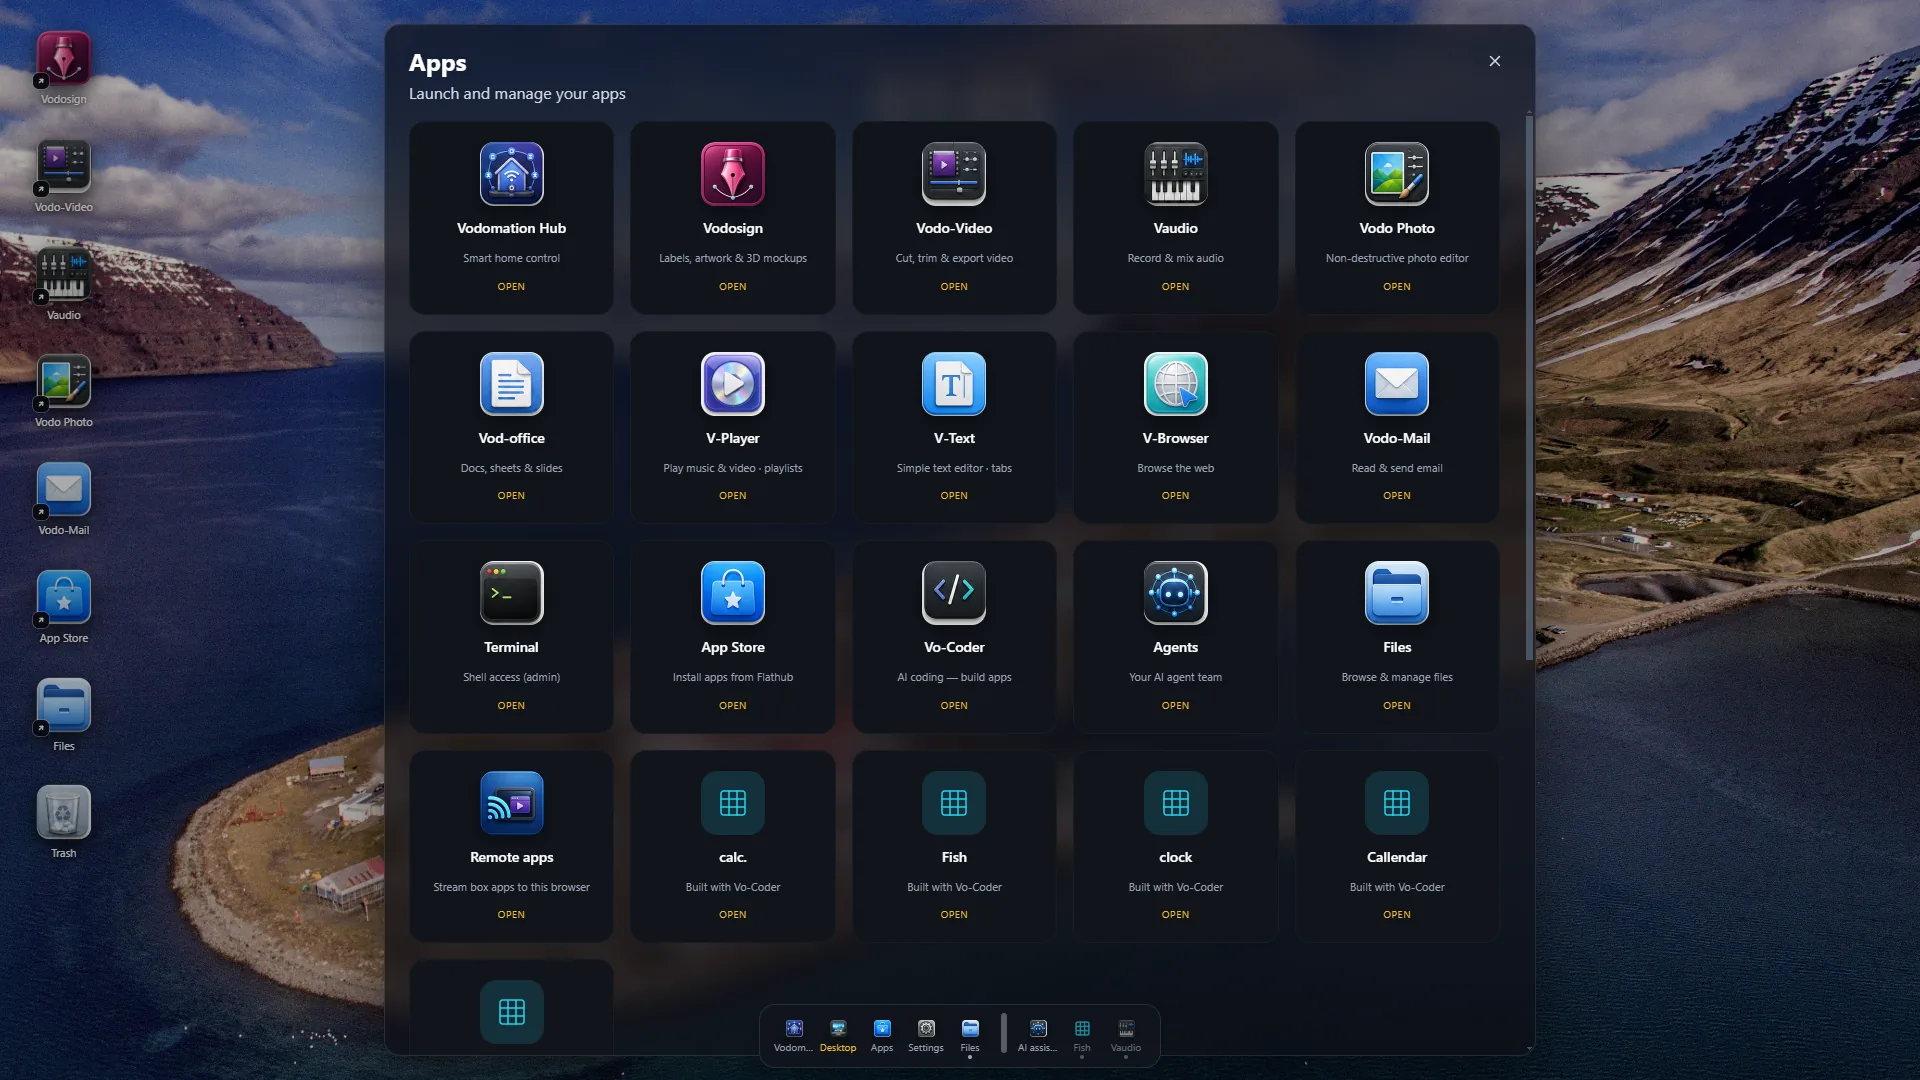1920x1080 pixels.
Task: Click OPEN under Vodosign
Action: click(x=733, y=287)
